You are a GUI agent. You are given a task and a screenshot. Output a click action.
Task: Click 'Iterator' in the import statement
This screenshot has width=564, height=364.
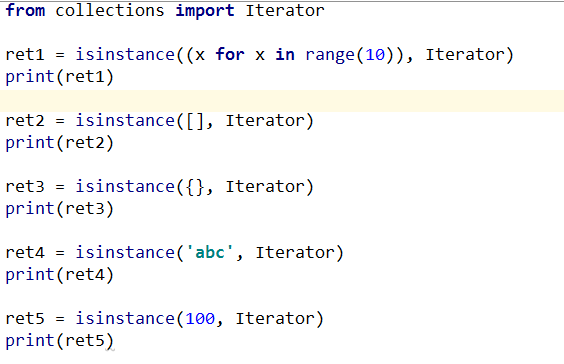pos(285,10)
